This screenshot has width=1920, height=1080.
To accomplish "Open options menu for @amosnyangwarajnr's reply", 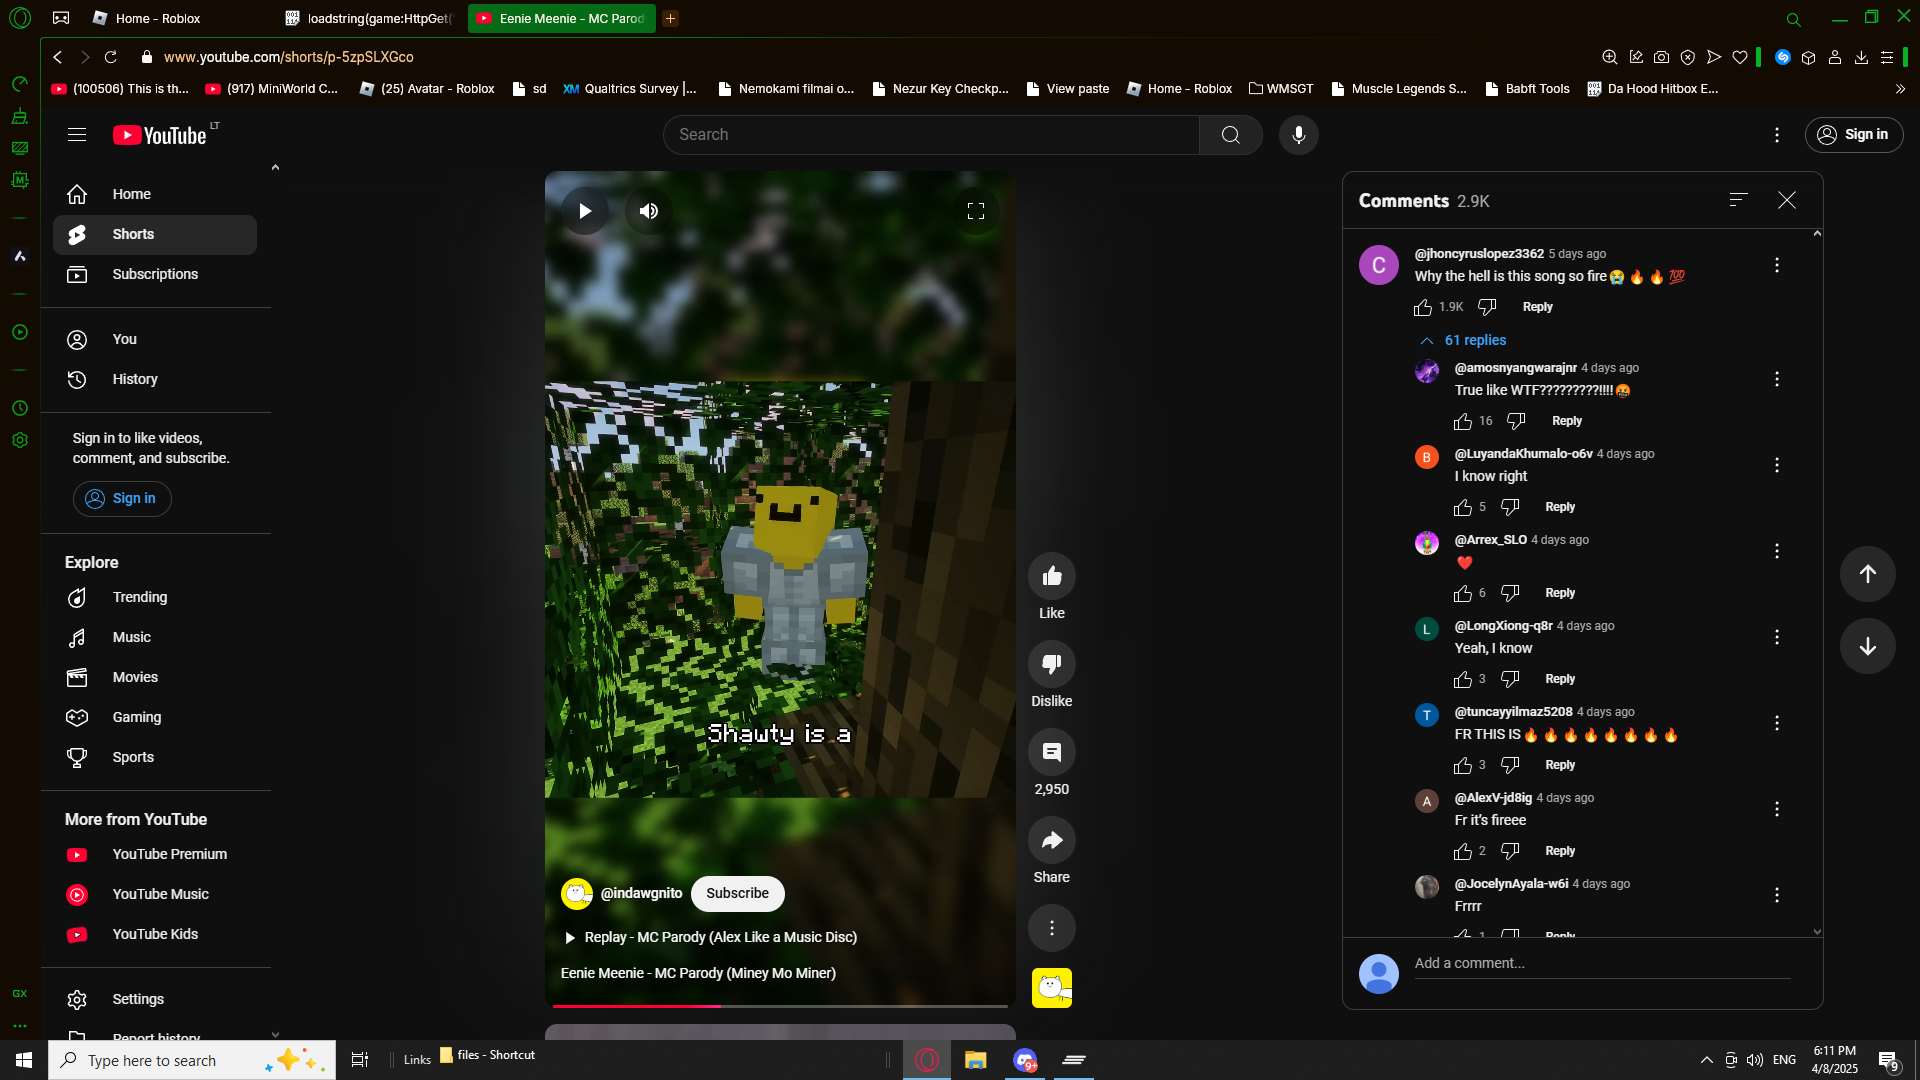I will coord(1776,379).
